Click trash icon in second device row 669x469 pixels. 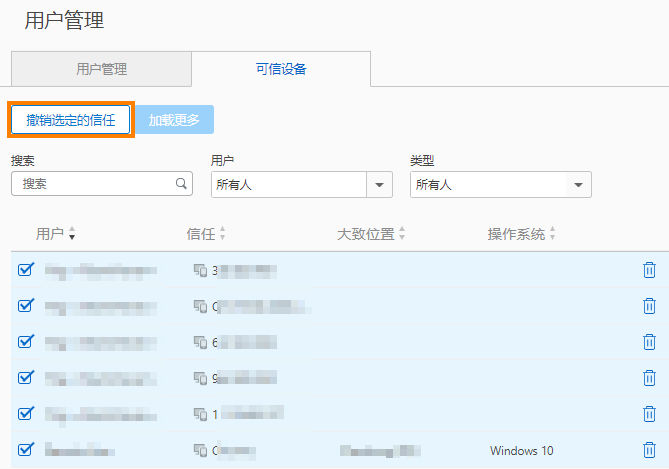(649, 306)
